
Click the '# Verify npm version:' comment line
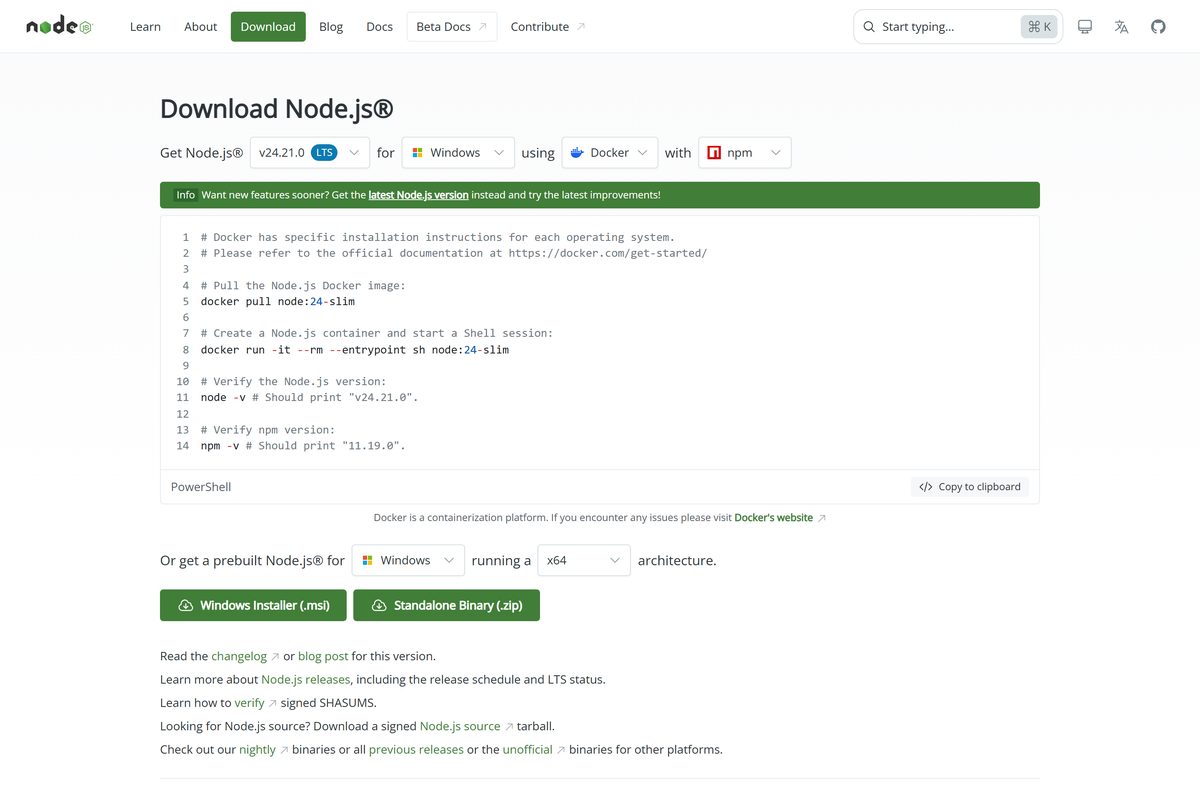(x=268, y=429)
